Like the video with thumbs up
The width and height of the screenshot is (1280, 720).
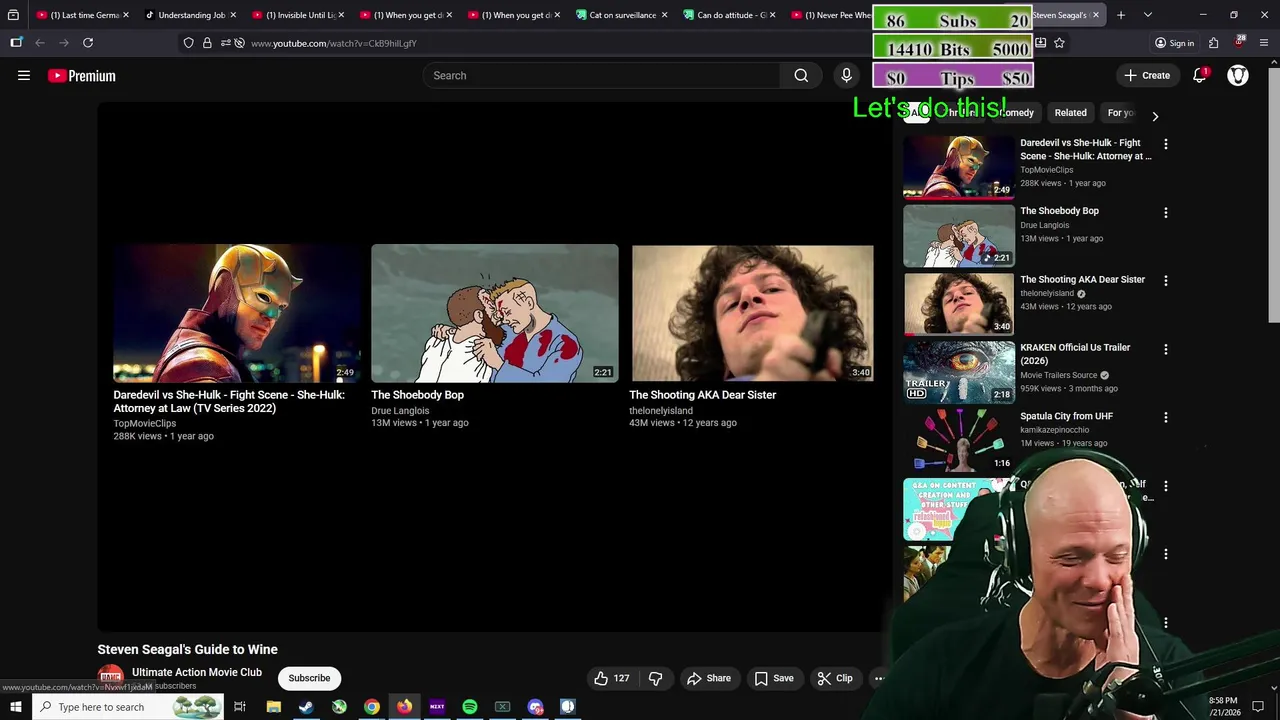click(612, 678)
